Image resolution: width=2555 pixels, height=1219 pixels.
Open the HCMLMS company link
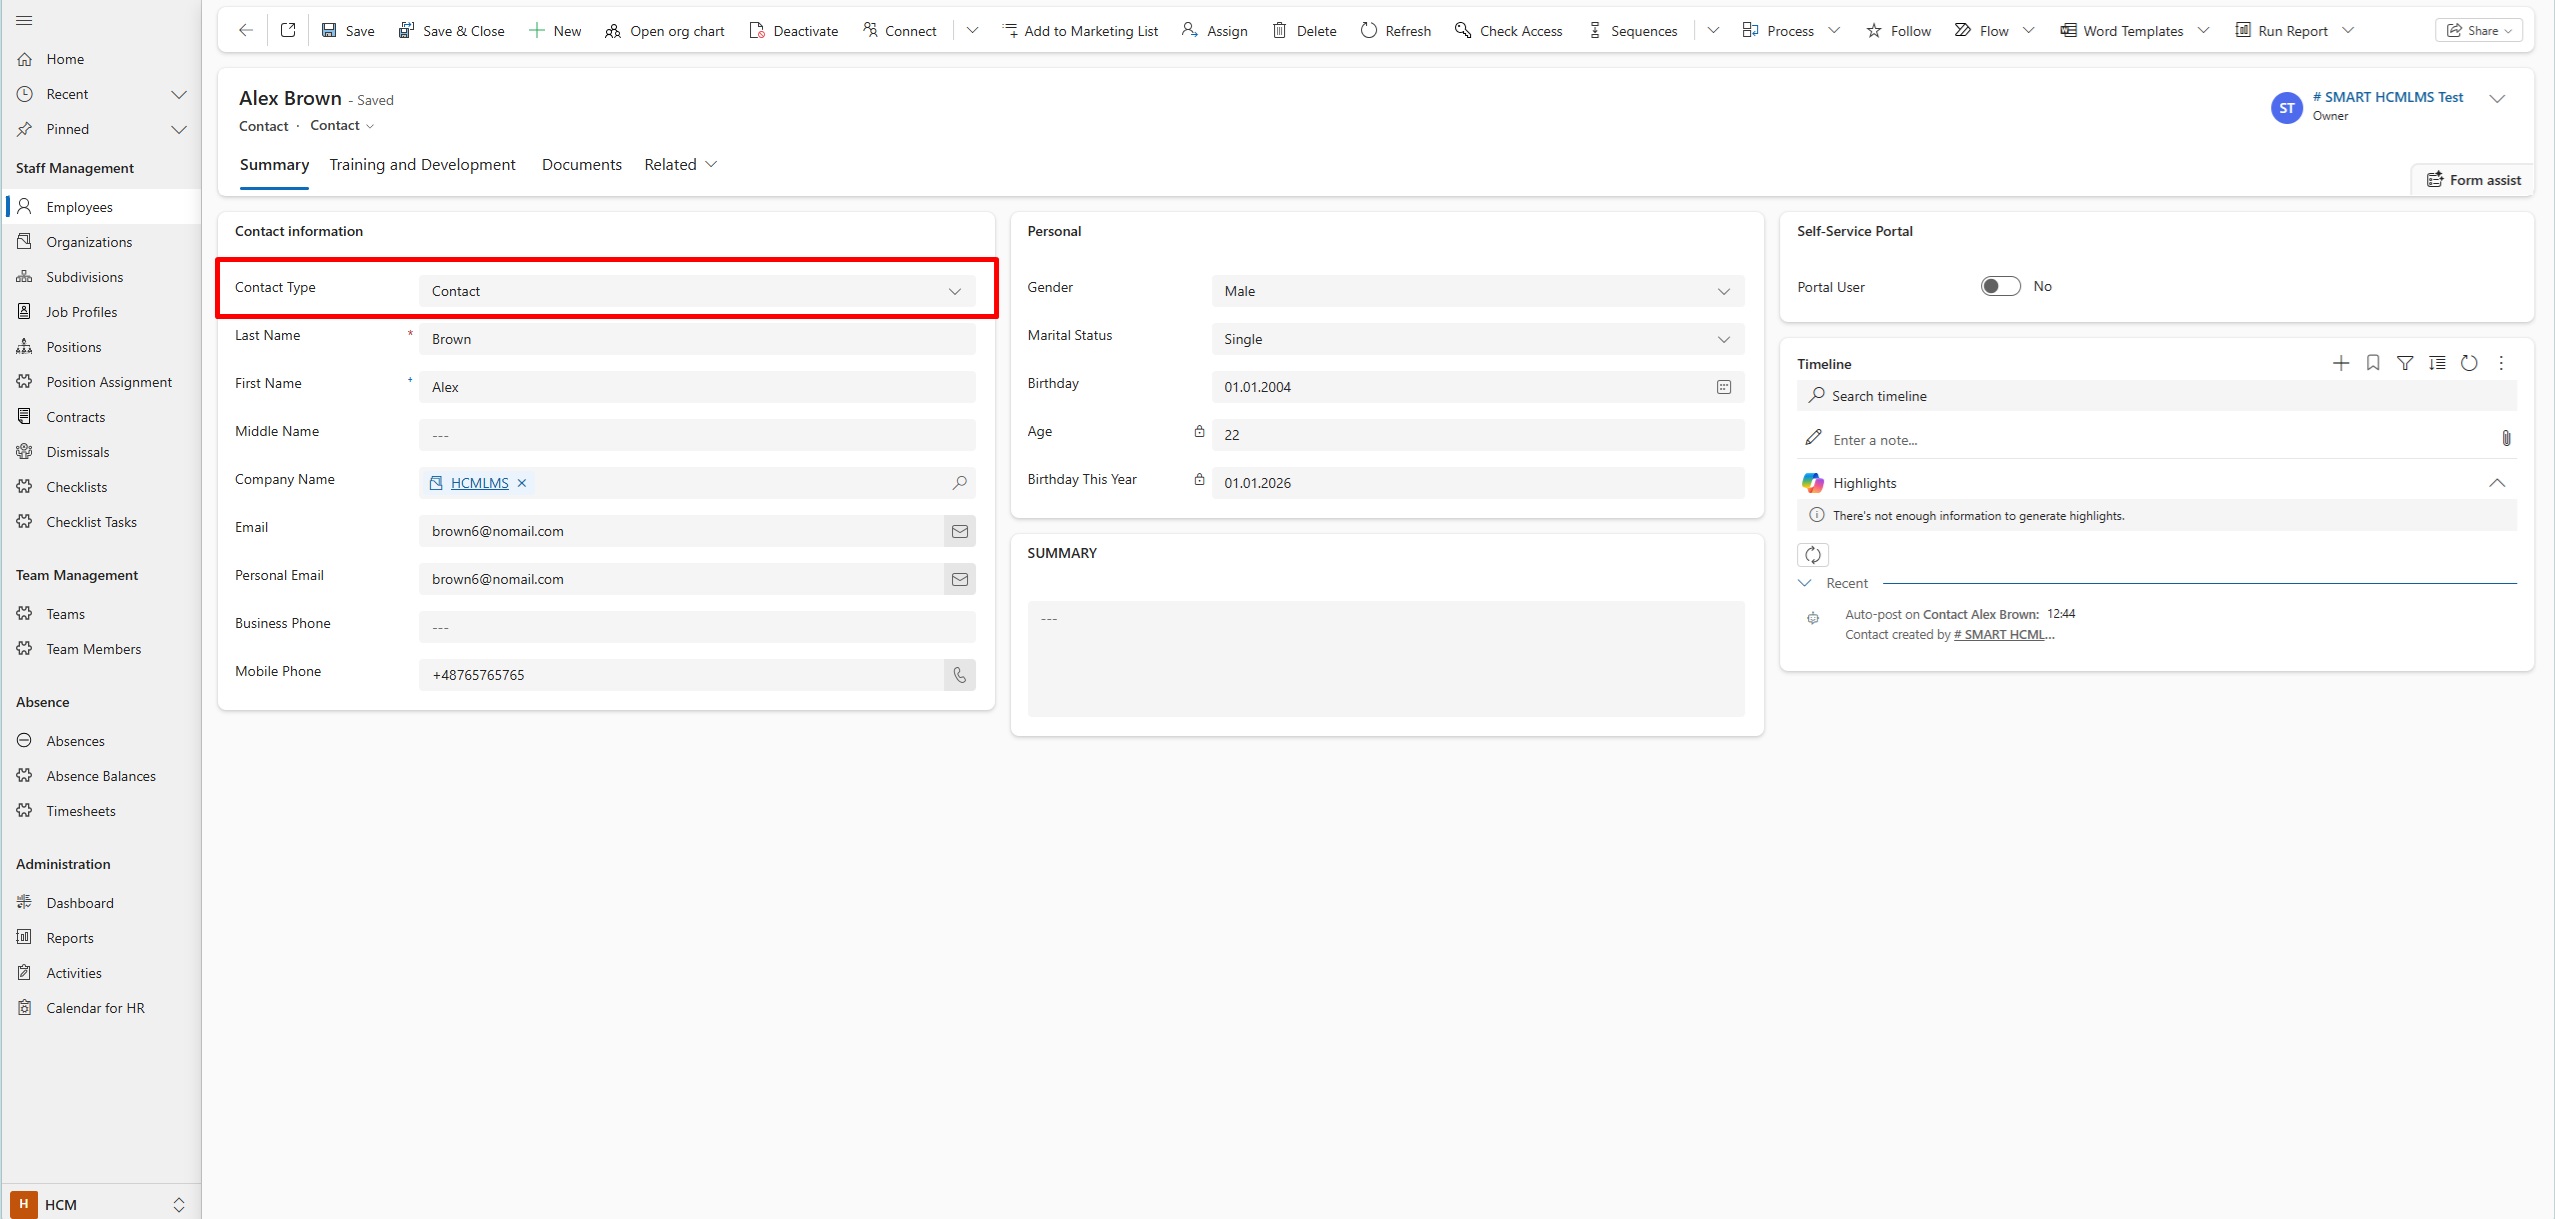tap(479, 483)
